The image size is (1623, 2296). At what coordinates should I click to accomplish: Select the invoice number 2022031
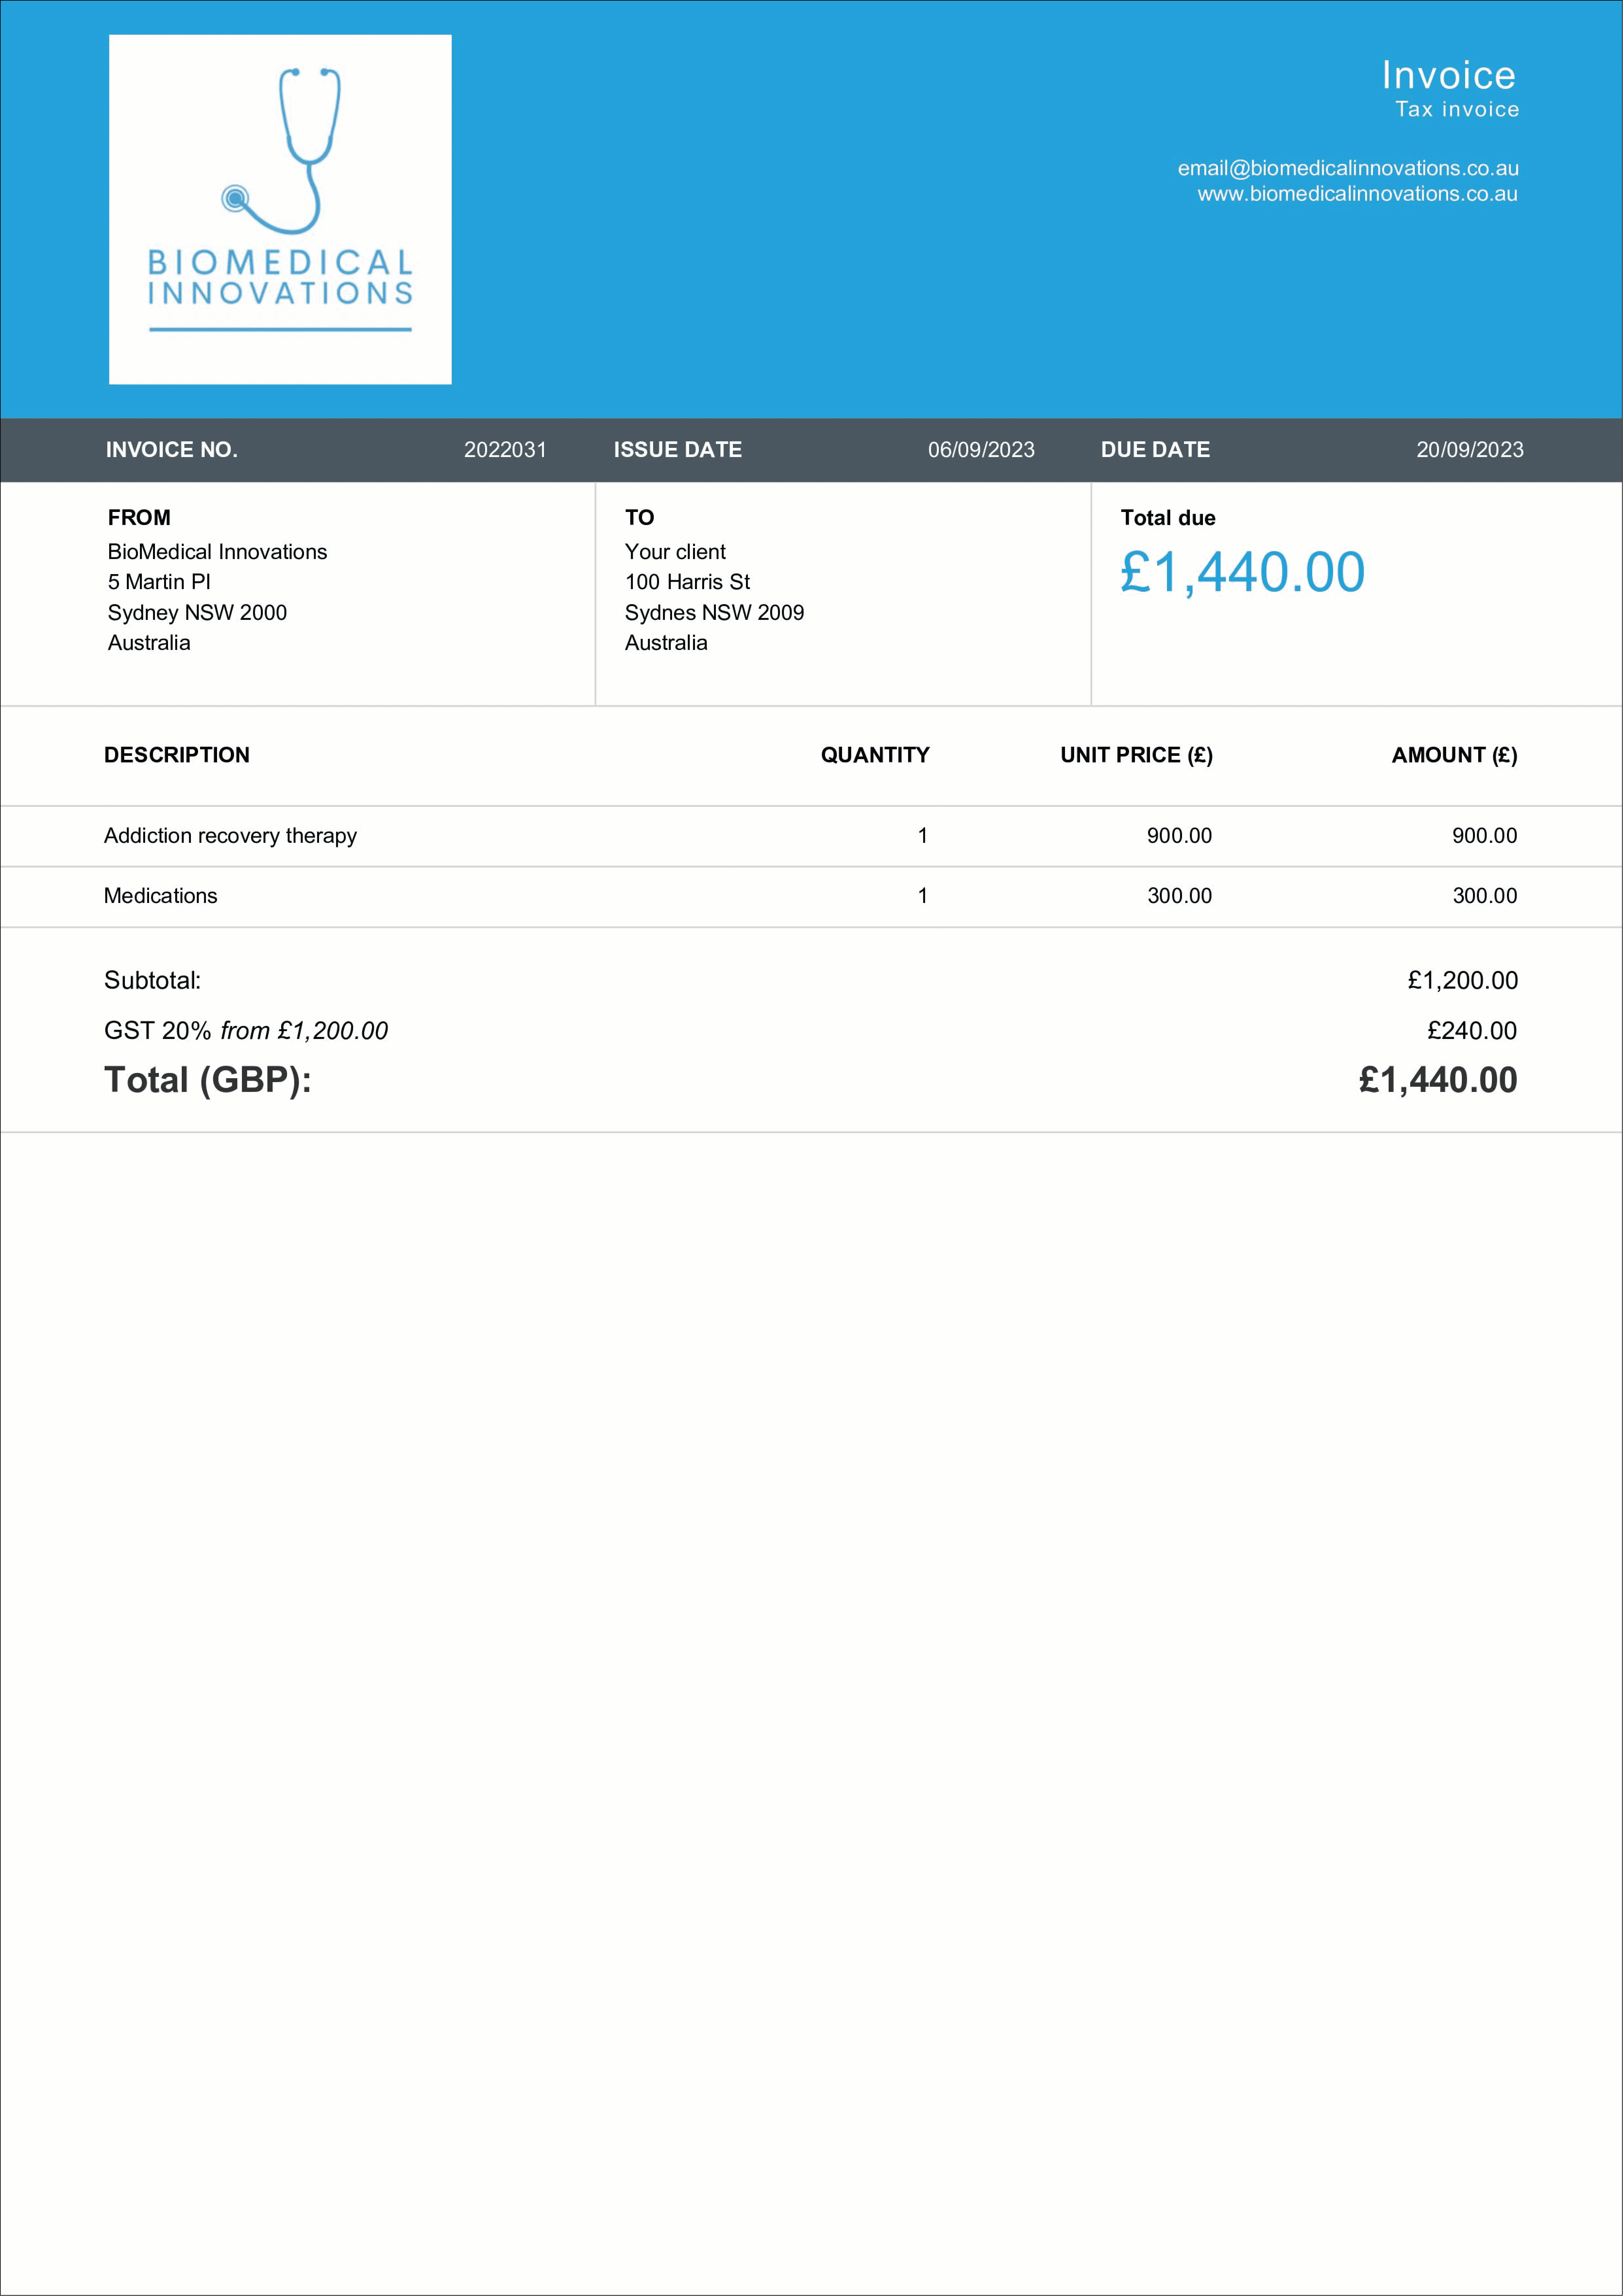point(505,450)
